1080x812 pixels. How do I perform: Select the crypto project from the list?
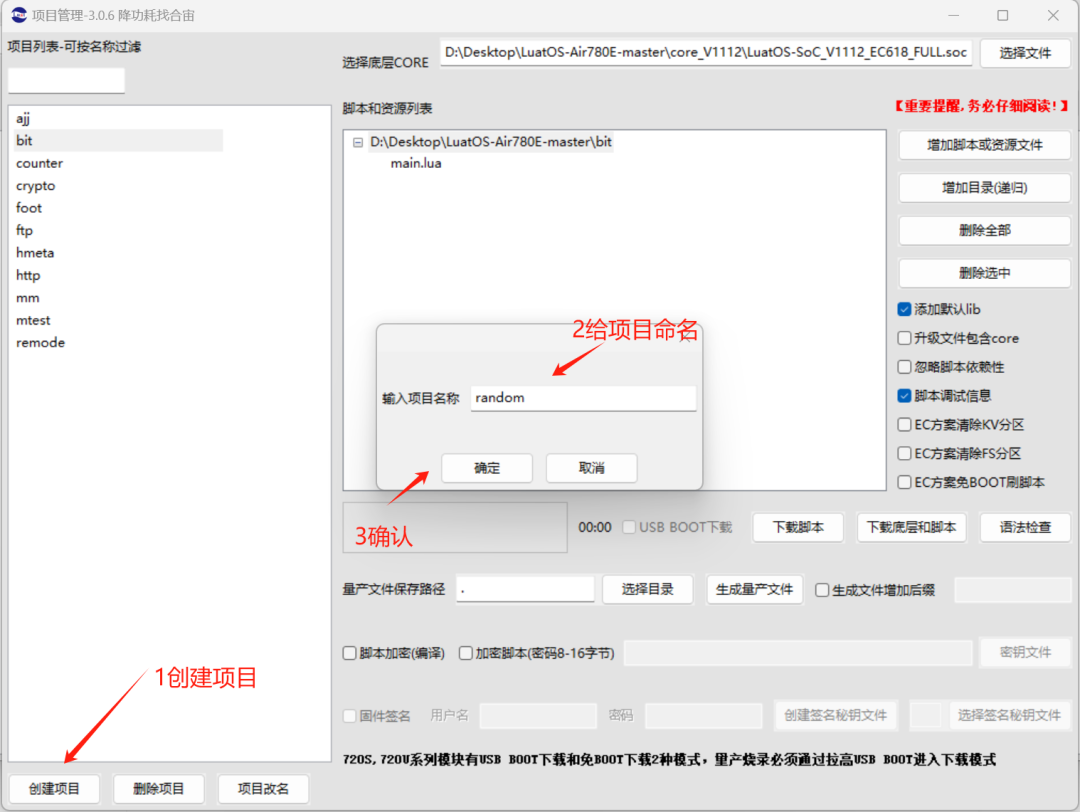35,185
